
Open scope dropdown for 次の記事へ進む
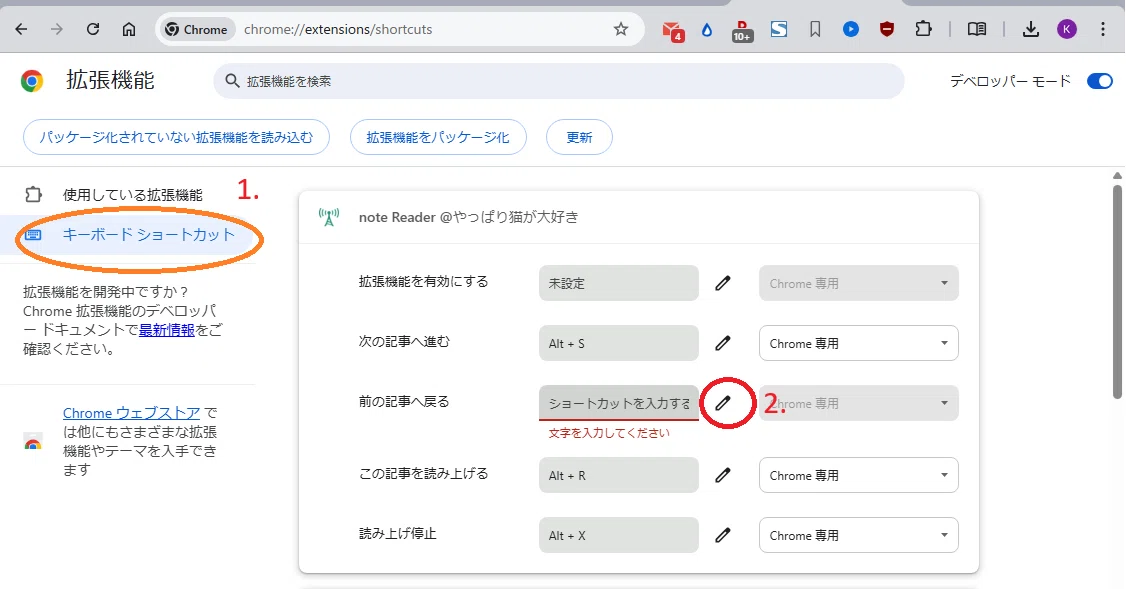coord(858,343)
